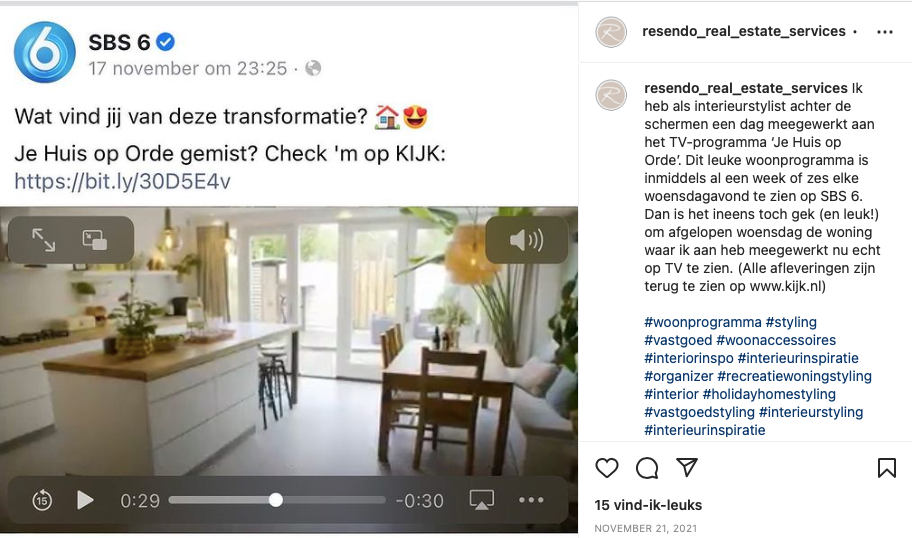Viewport: 912px width, 538px height.
Task: Mute the video using the speaker icon
Action: 526,240
